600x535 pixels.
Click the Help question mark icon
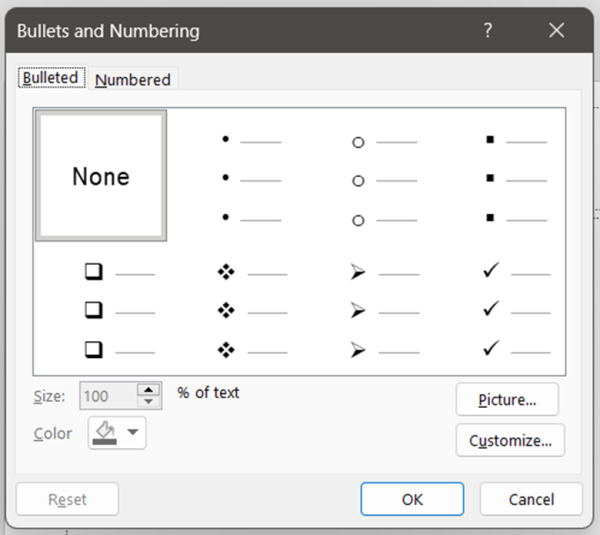488,31
